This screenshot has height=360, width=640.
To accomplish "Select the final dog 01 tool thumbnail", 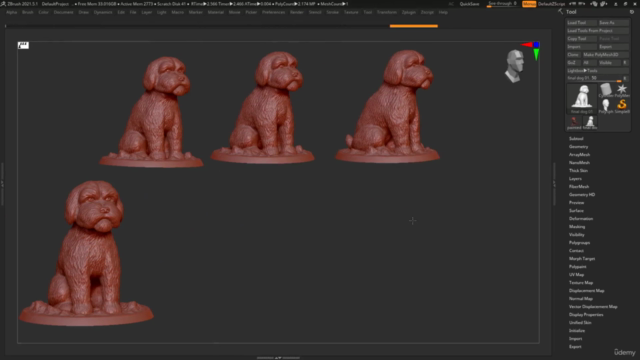I will (x=582, y=98).
